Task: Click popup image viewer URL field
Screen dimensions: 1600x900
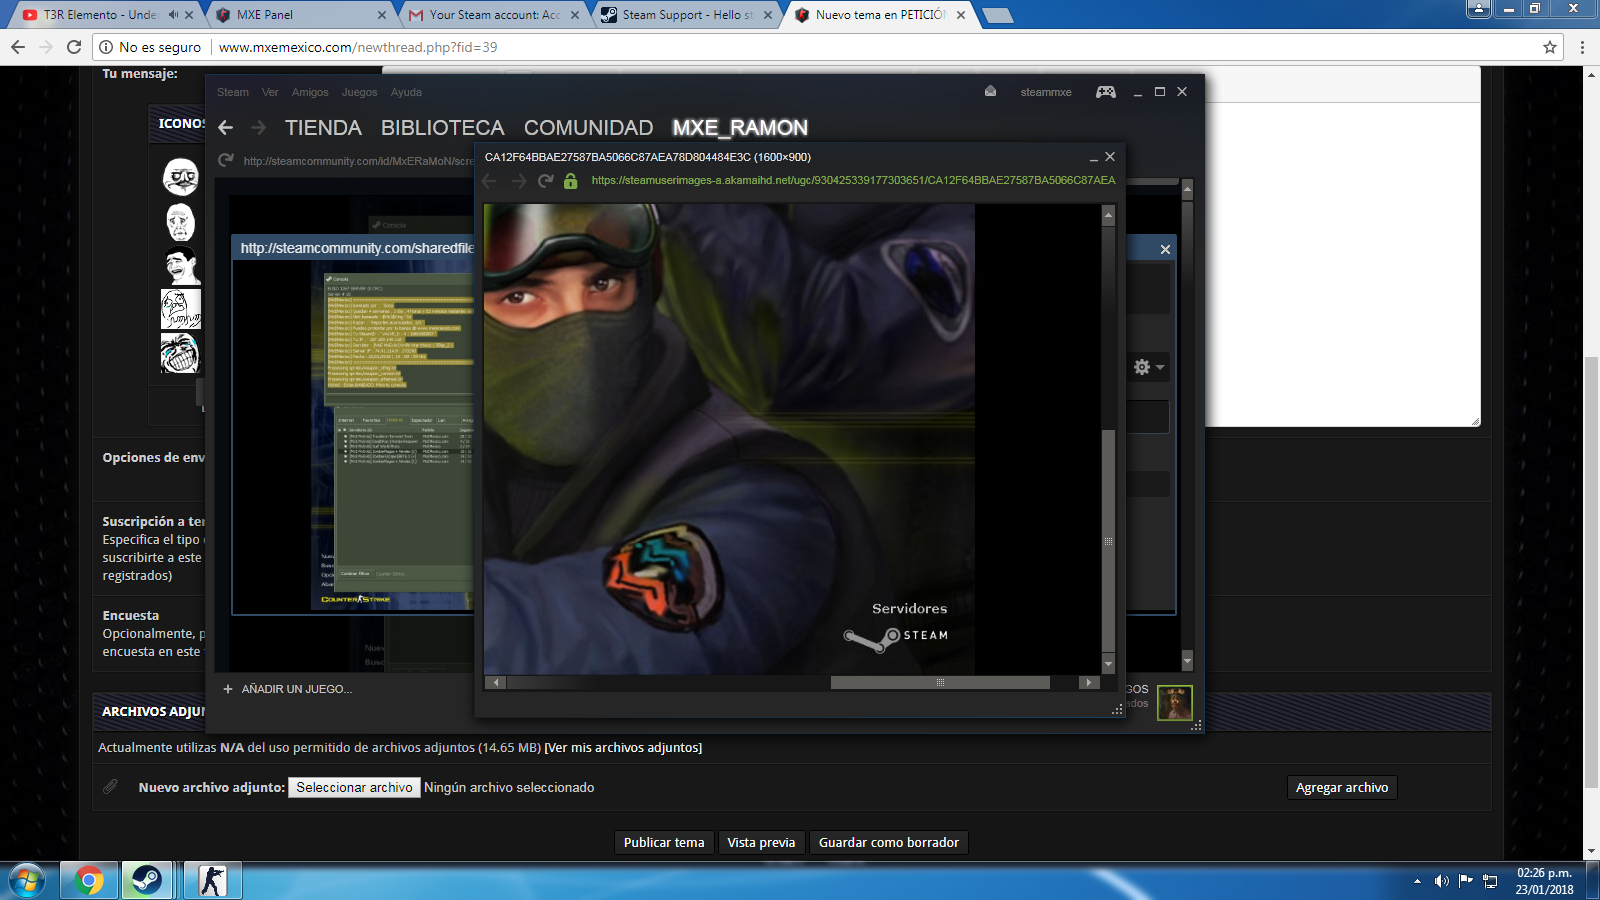Action: coord(852,181)
